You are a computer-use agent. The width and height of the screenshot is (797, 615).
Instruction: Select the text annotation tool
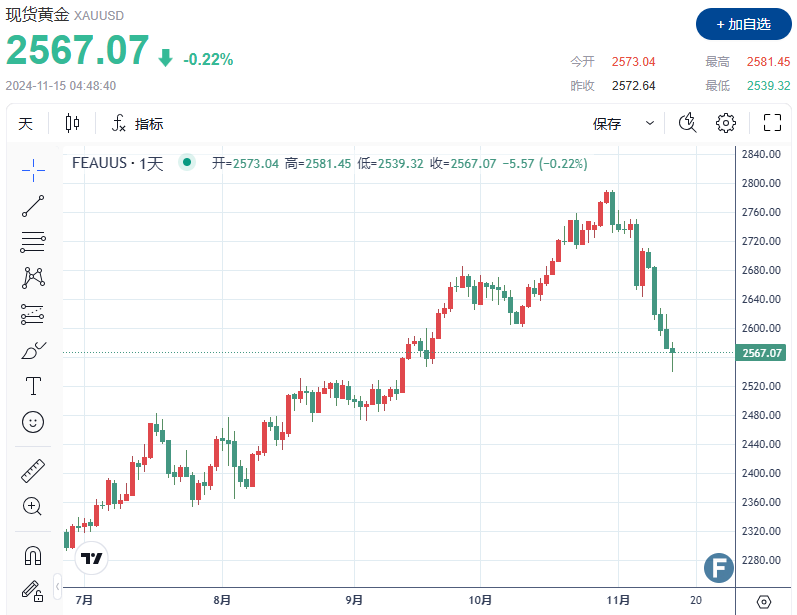tap(33, 386)
